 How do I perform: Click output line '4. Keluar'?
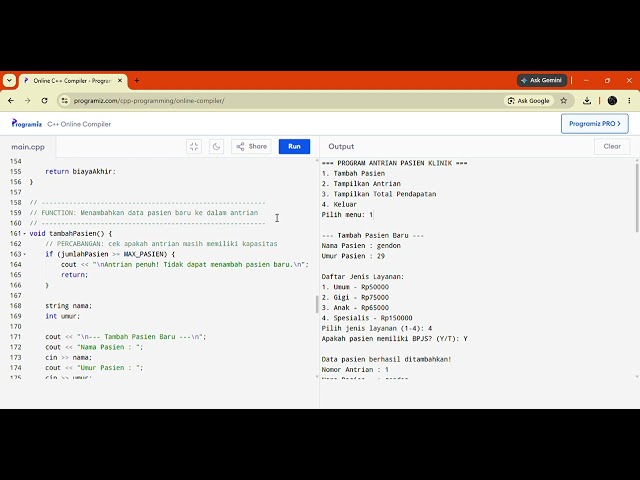coord(339,204)
